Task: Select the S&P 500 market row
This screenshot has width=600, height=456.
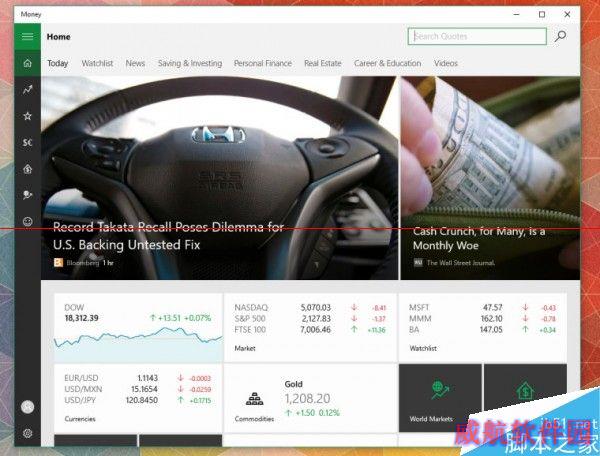Action: pyautogui.click(x=310, y=319)
